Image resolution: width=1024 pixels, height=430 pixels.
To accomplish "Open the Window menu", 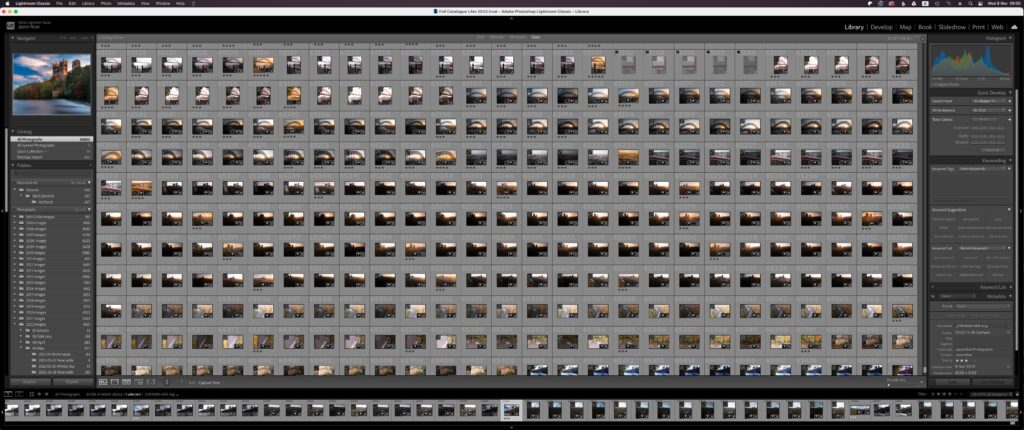I will (163, 3).
